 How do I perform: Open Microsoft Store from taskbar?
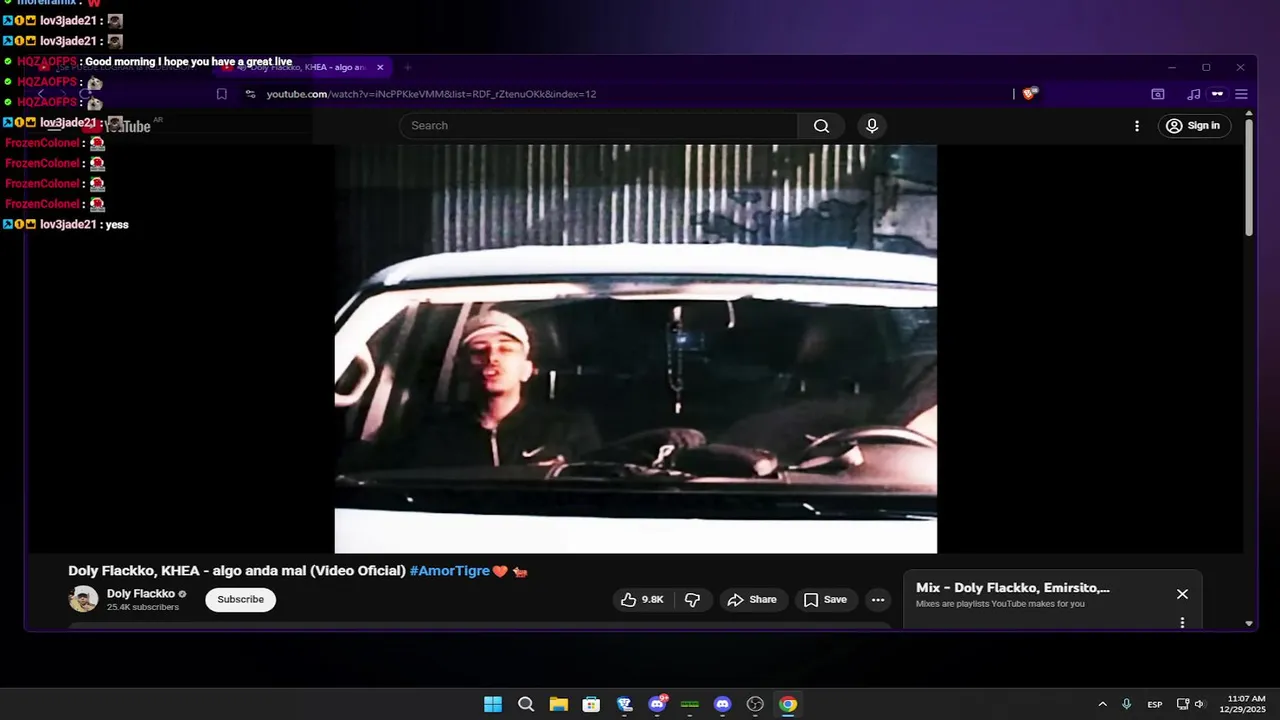(x=591, y=704)
